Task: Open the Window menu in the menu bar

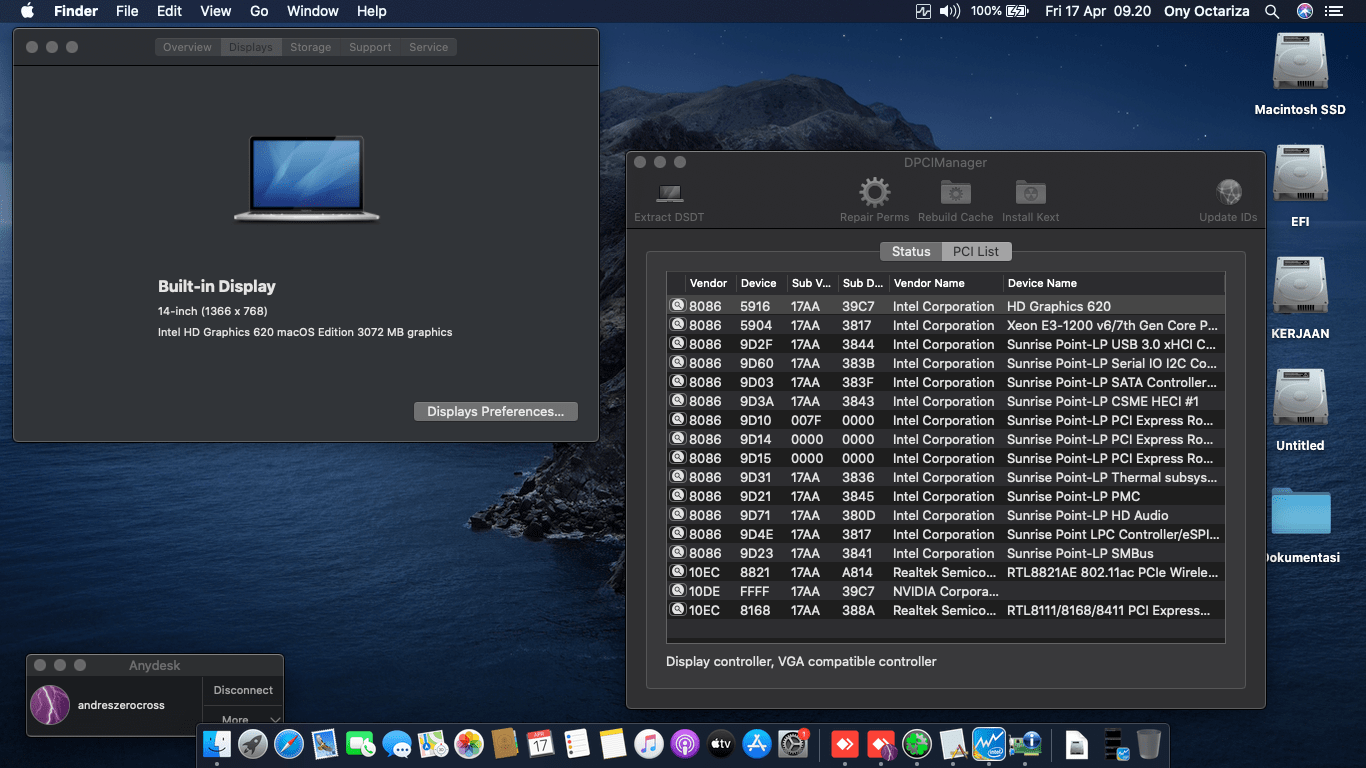Action: coord(312,11)
